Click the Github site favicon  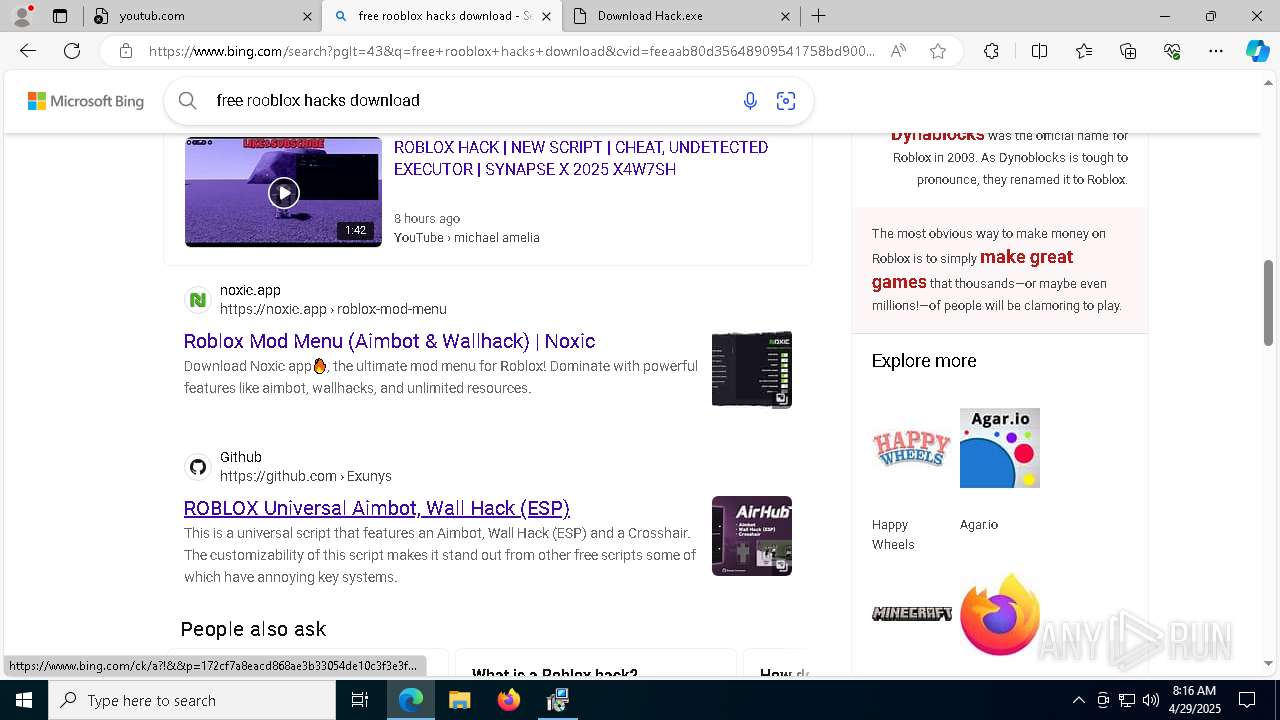pos(198,466)
